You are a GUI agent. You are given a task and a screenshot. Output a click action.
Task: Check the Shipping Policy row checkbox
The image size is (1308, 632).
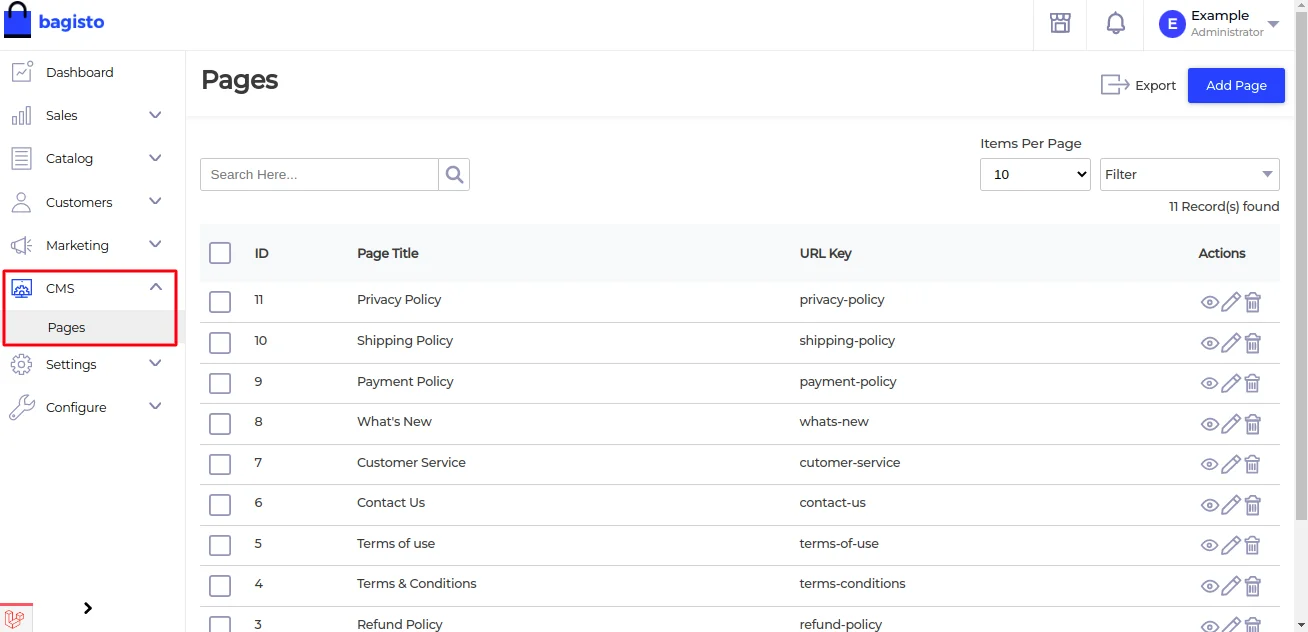[220, 343]
